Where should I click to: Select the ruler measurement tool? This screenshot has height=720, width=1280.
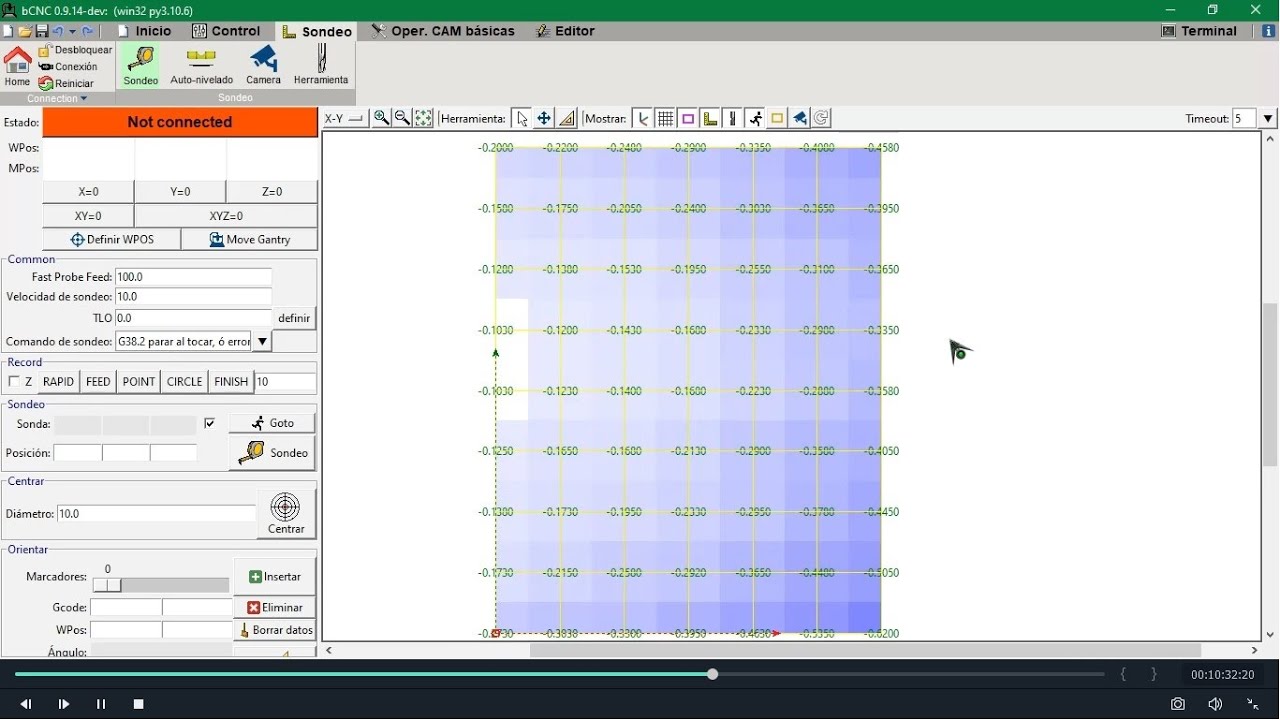tap(567, 118)
